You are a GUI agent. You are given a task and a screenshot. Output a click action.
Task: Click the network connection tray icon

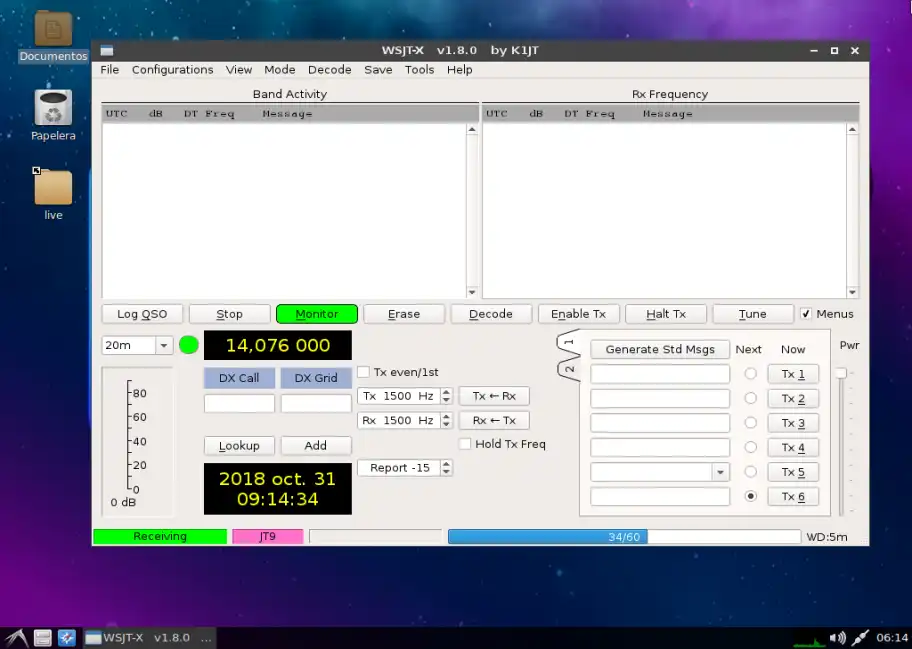click(x=860, y=638)
